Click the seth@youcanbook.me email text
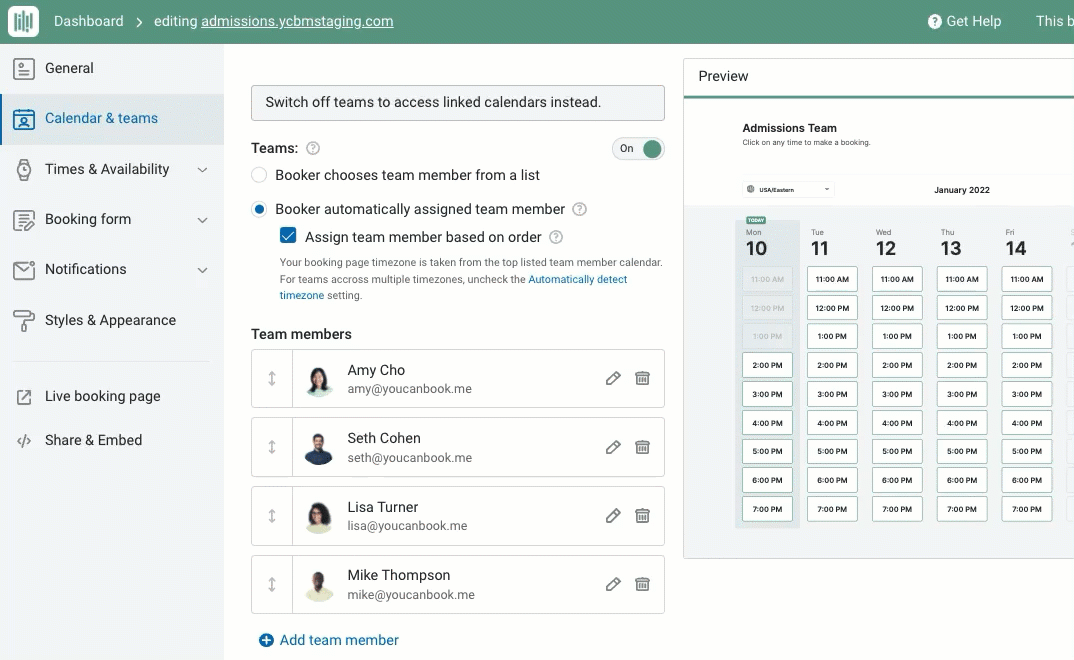This screenshot has width=1074, height=660. pyautogui.click(x=410, y=458)
